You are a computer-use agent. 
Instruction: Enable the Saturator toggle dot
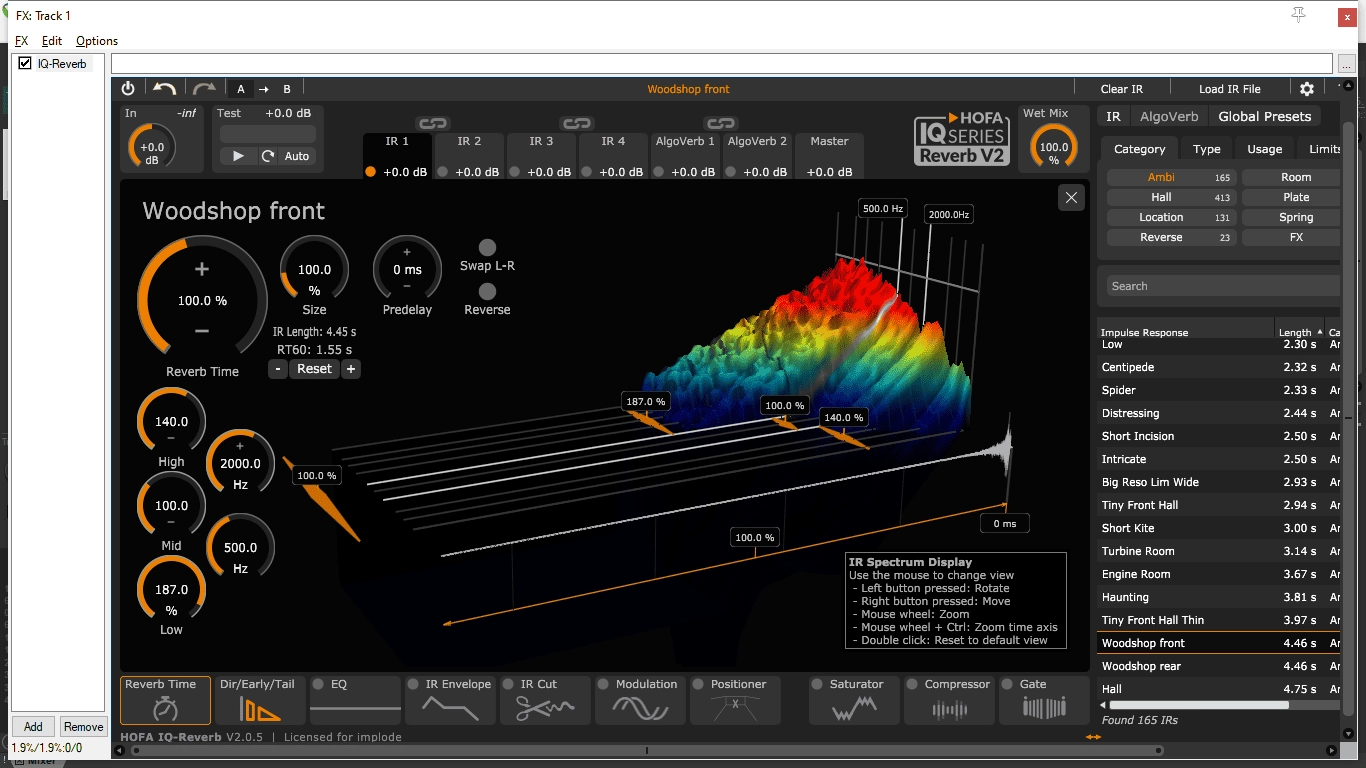tap(818, 685)
